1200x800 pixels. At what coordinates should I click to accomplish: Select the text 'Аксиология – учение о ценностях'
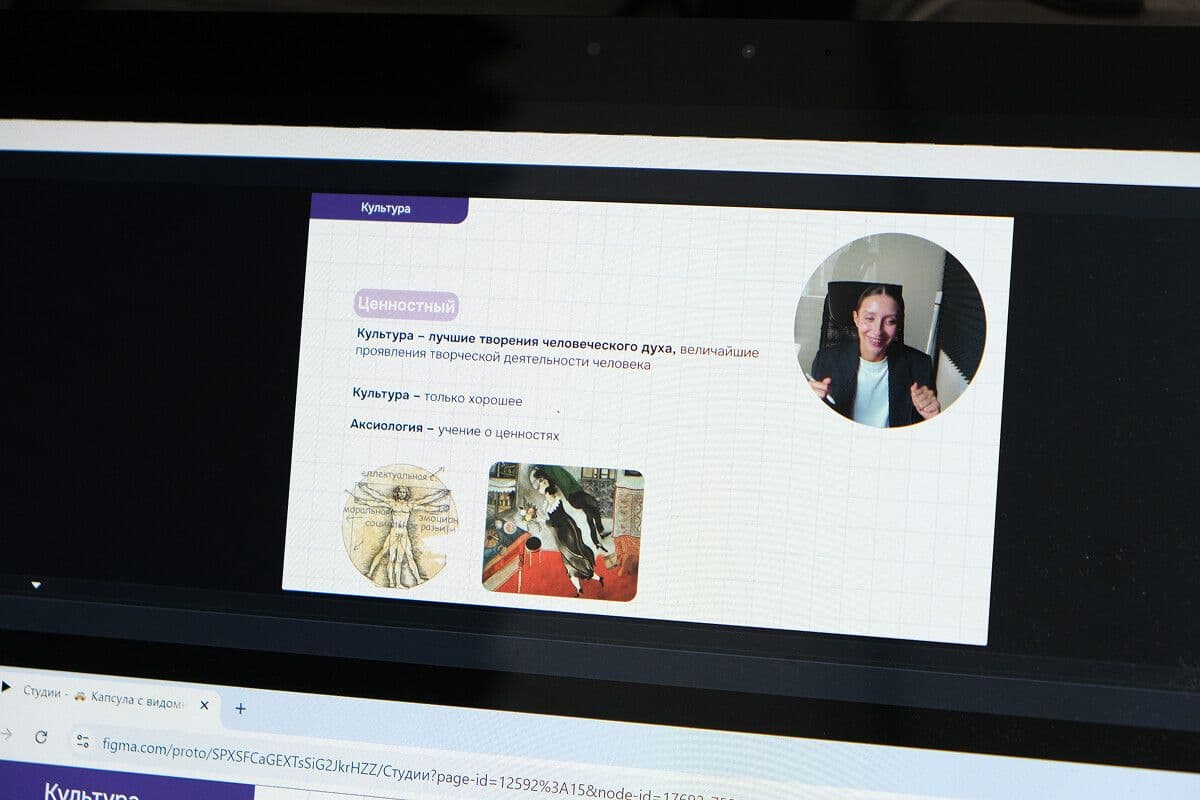click(454, 430)
